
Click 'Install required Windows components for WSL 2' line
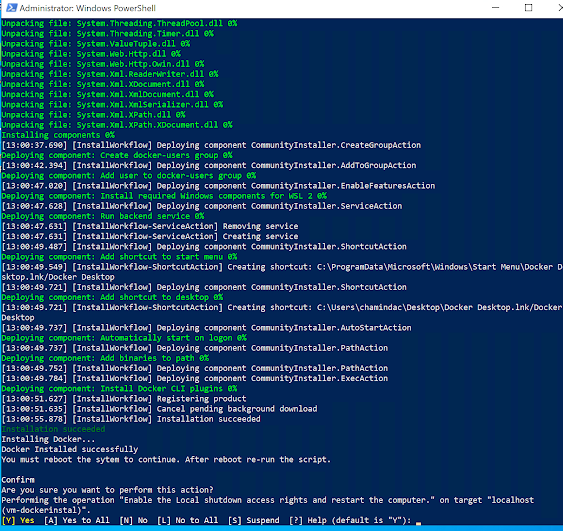pos(164,196)
